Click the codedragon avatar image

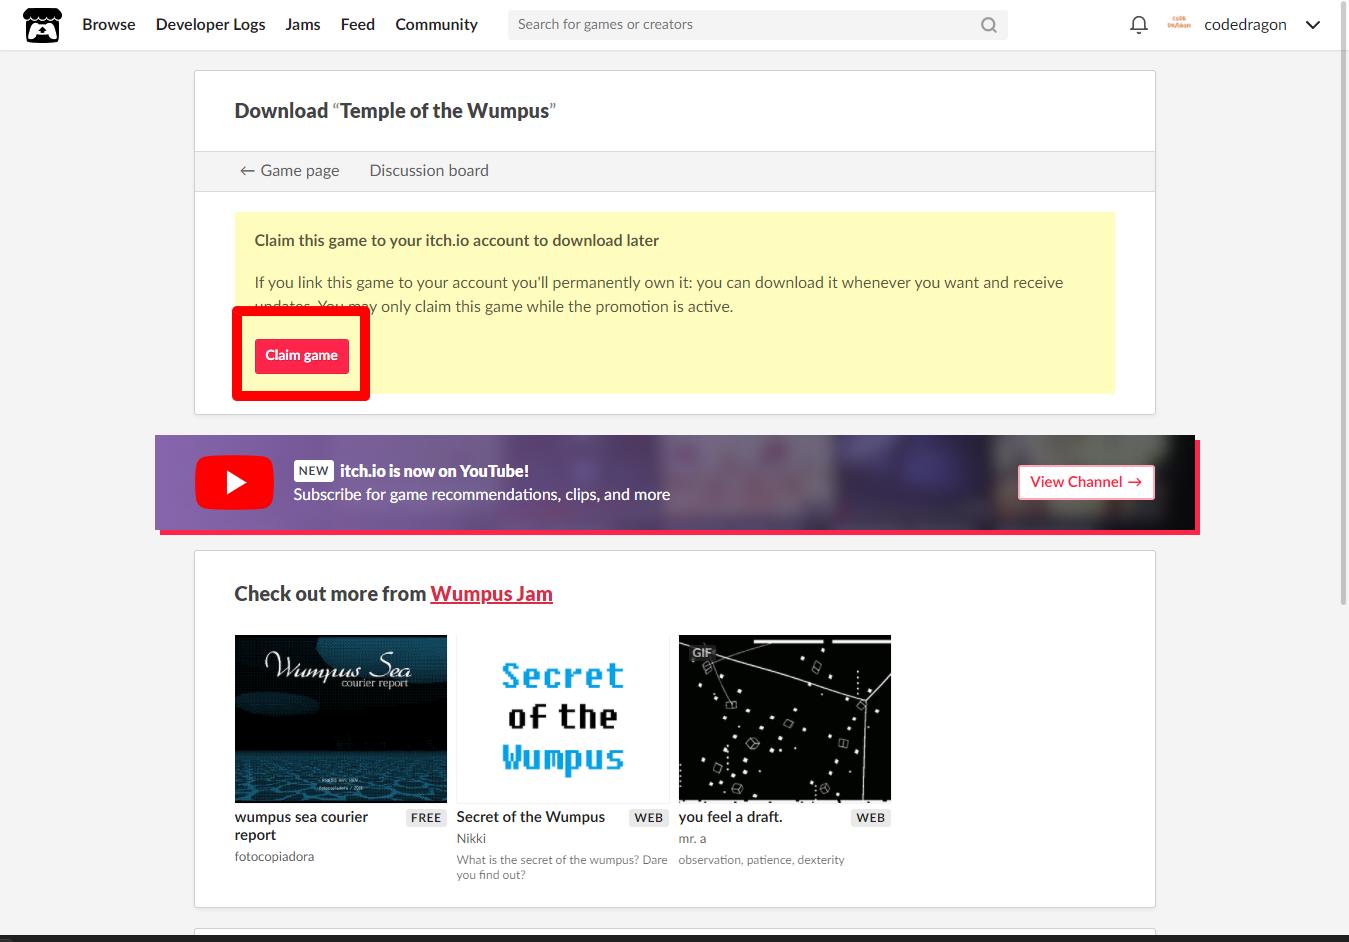click(x=1179, y=24)
